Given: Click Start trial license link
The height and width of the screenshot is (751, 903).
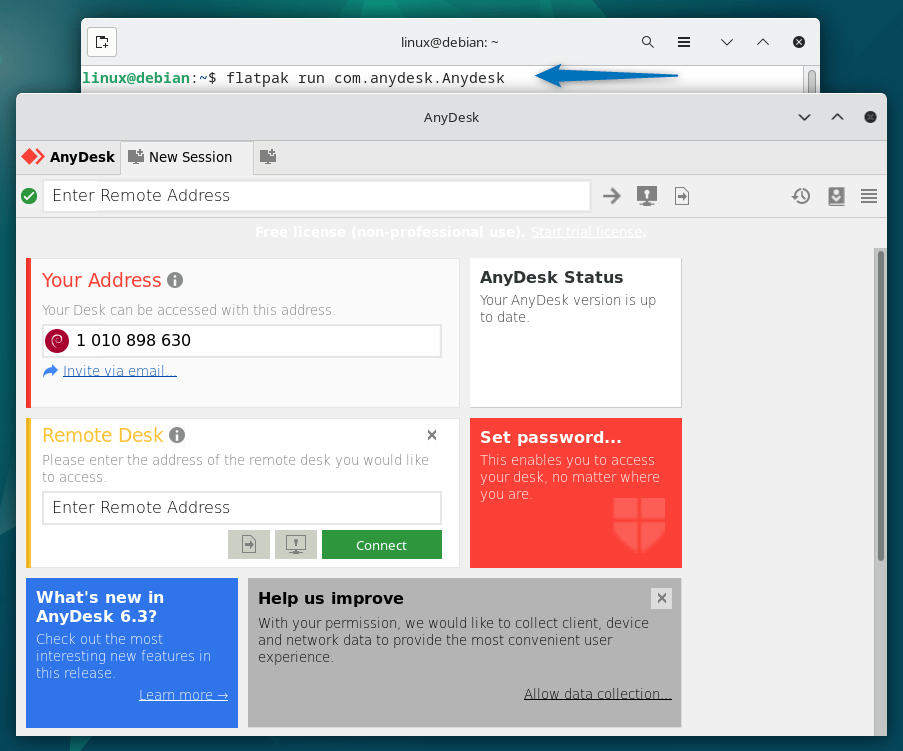Looking at the screenshot, I should pyautogui.click(x=586, y=232).
